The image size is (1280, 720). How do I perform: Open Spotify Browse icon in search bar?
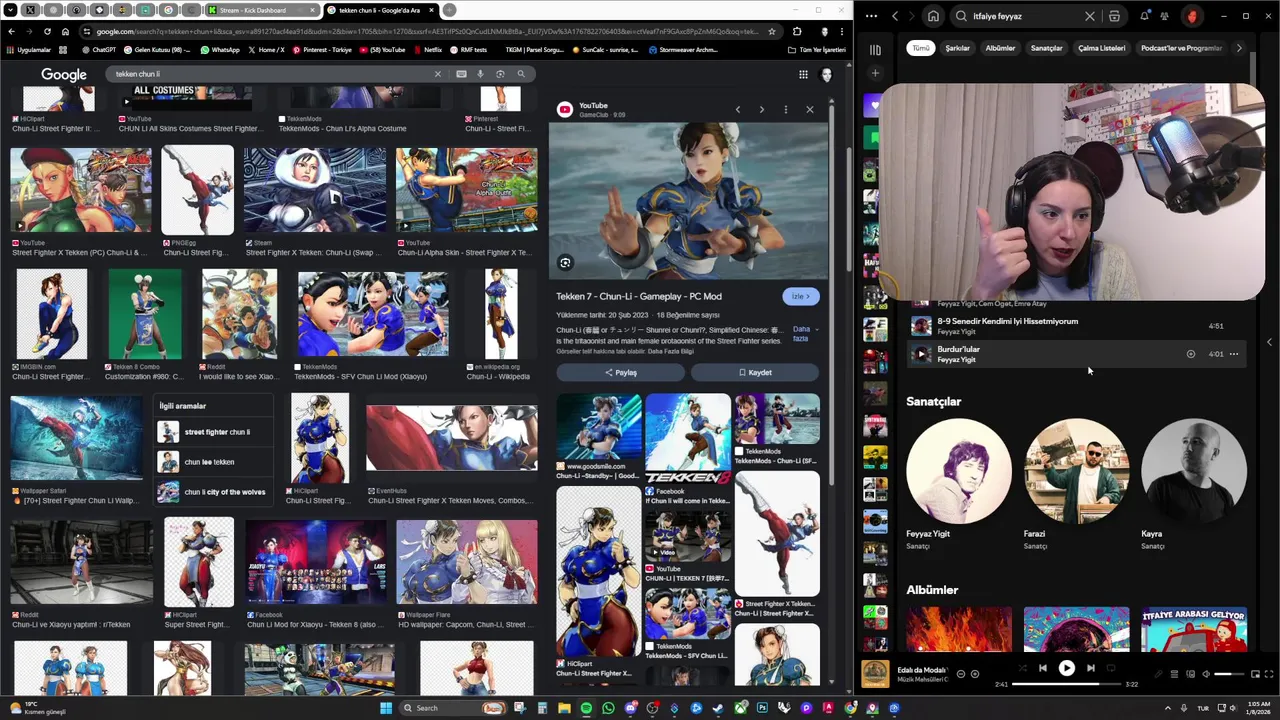(1114, 16)
